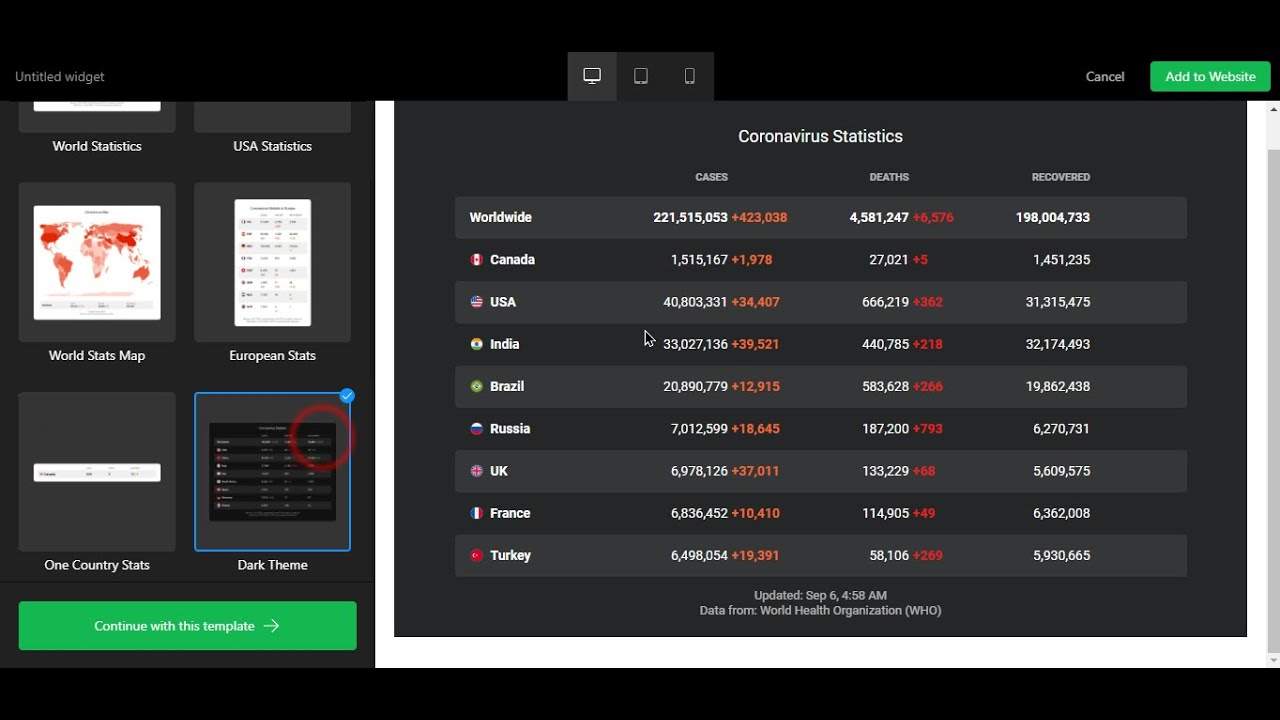Viewport: 1280px width, 720px height.
Task: Click Turkey cases value 6,498,054
Action: point(699,555)
